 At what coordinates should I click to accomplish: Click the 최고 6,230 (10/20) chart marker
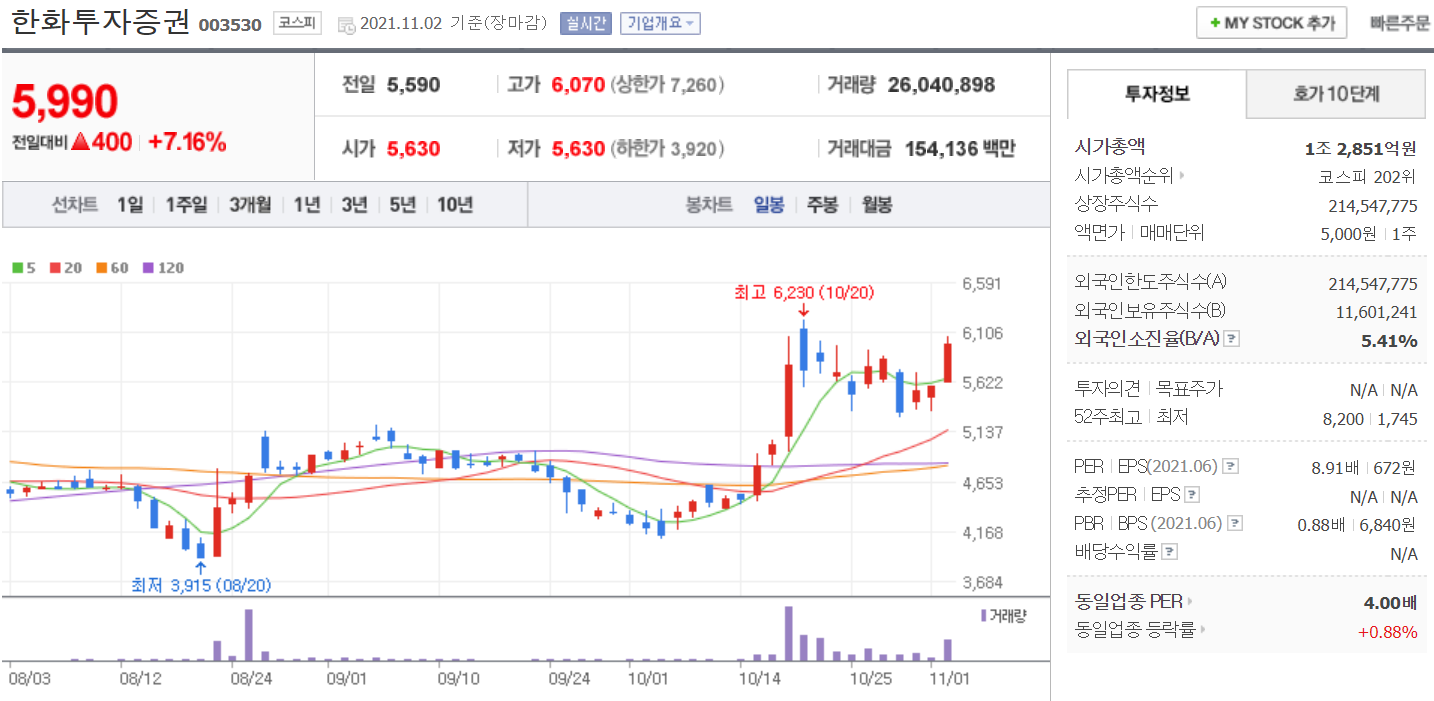click(804, 292)
